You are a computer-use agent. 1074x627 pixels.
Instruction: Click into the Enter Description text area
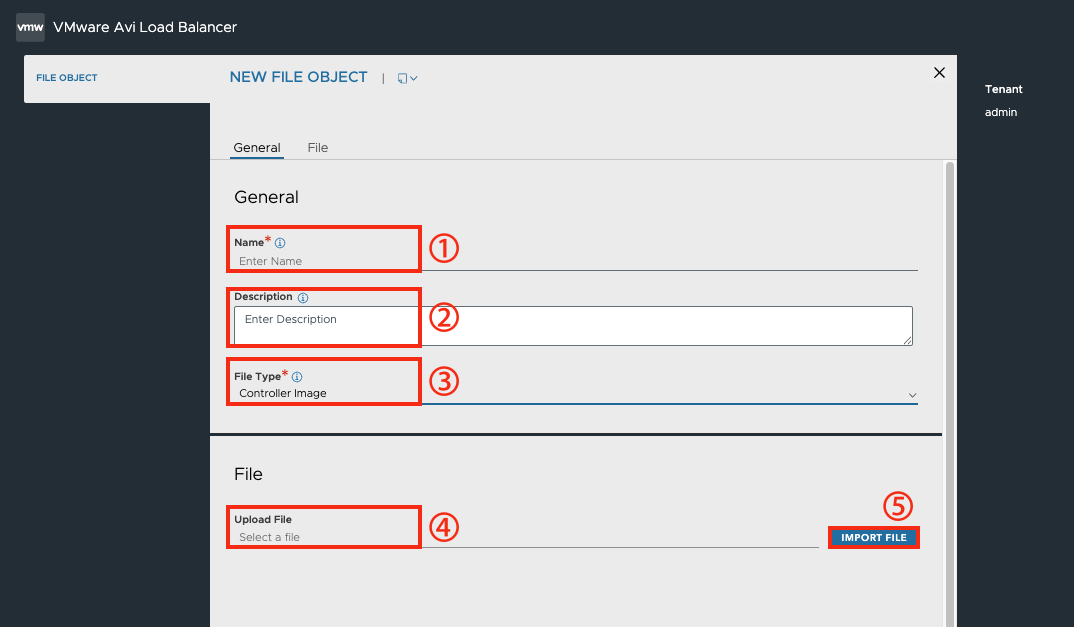pyautogui.click(x=573, y=325)
